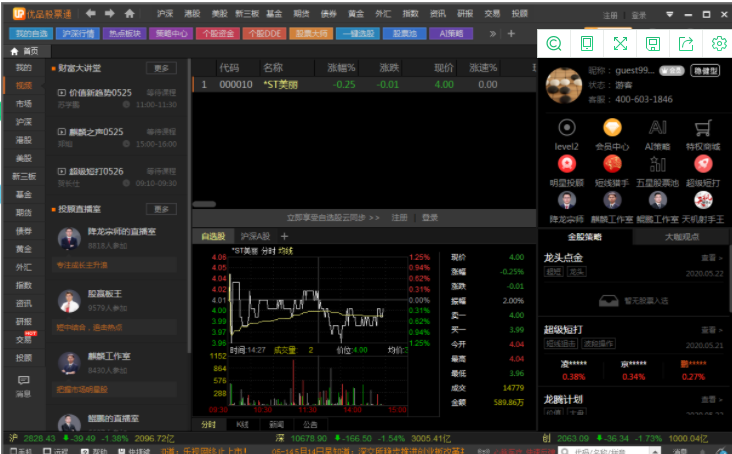Open the 会员中心 diamond icon
This screenshot has width=732, height=454.
click(611, 128)
